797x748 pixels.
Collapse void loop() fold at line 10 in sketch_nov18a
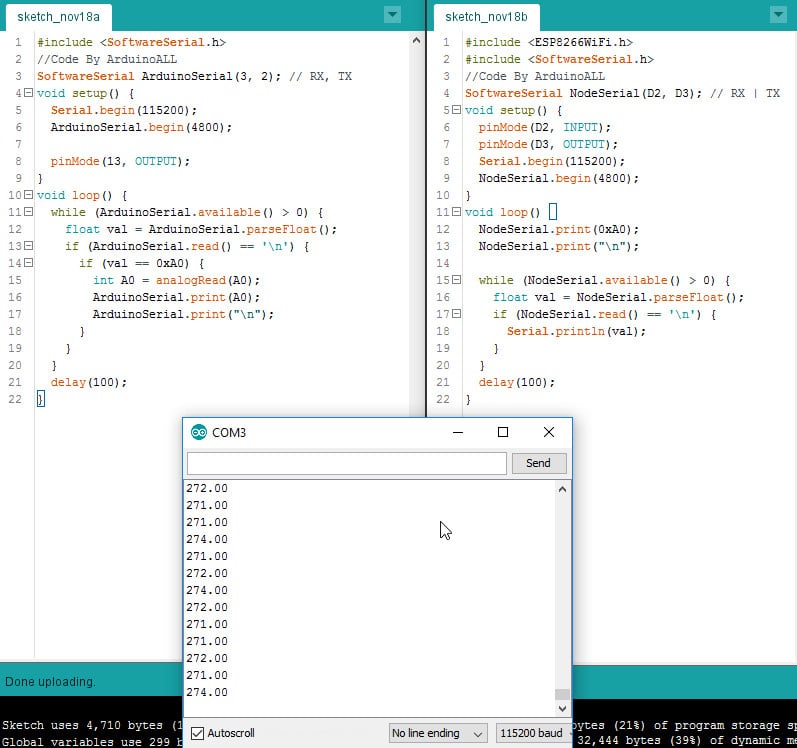click(x=28, y=195)
